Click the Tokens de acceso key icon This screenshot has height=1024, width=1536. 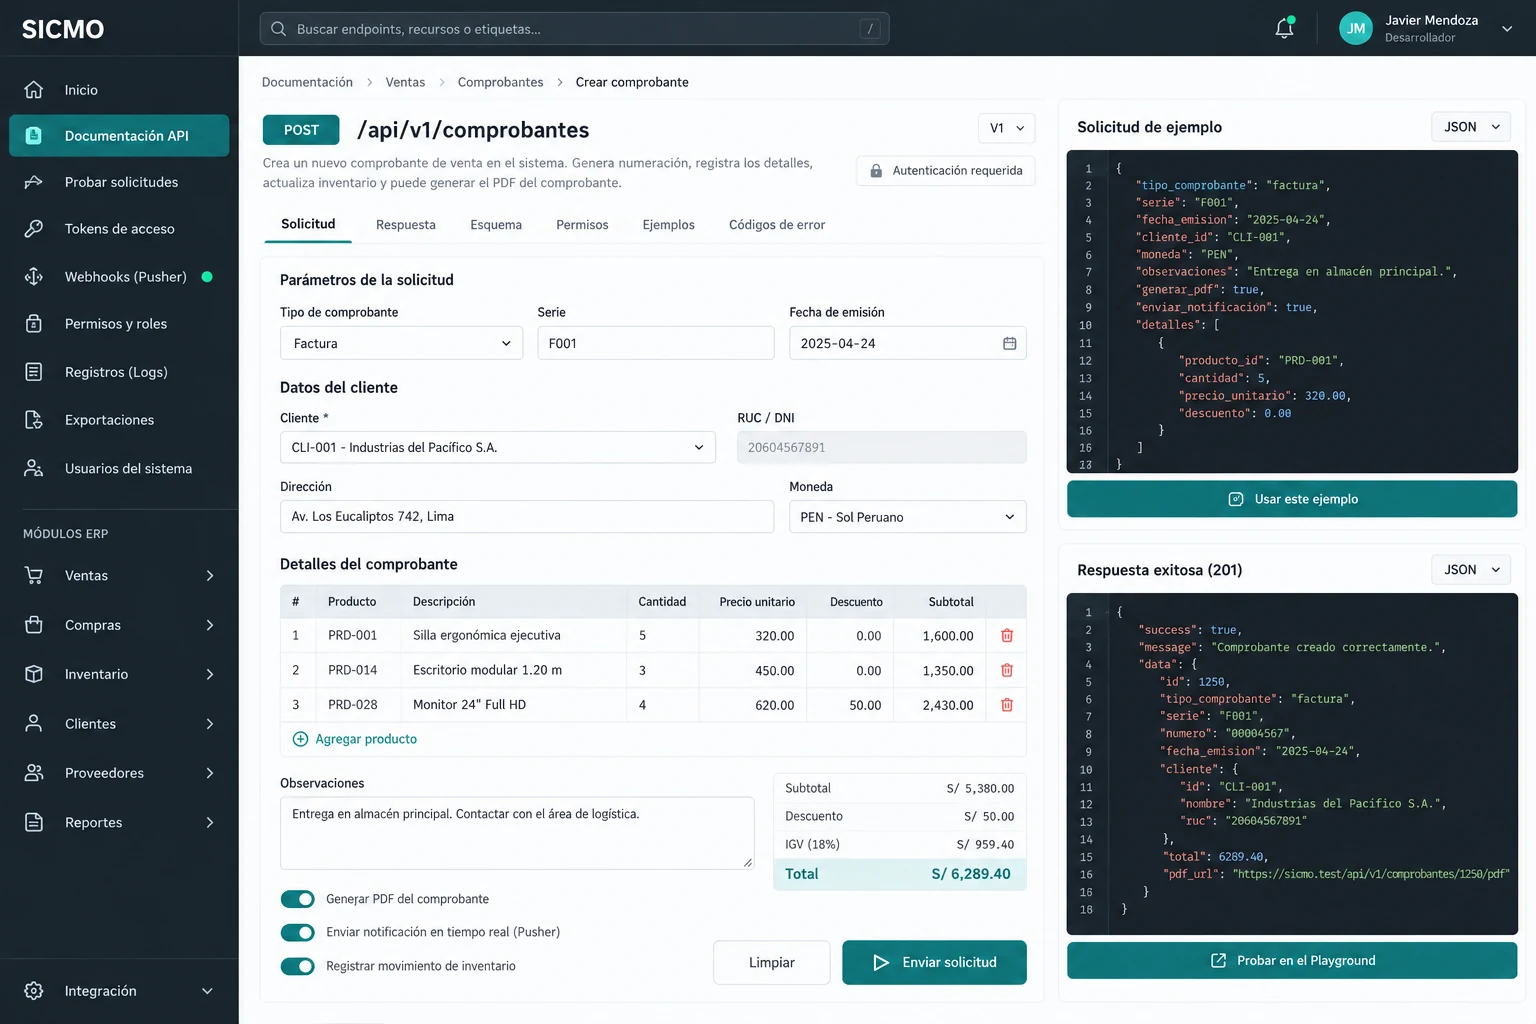tap(34, 229)
